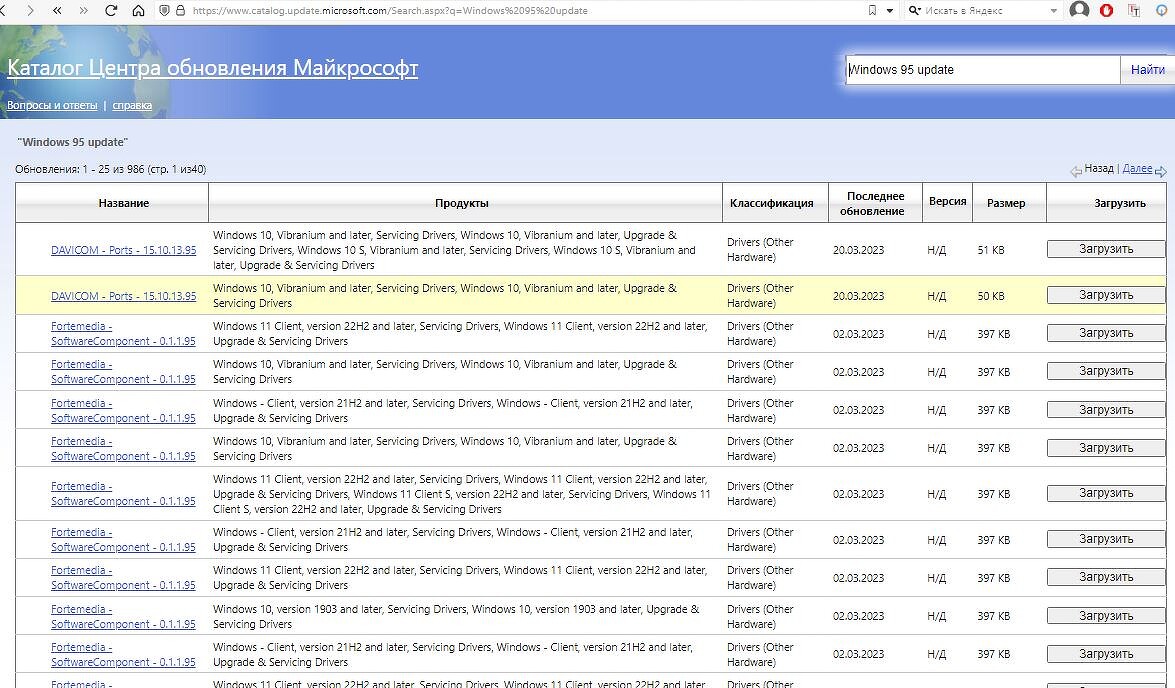Click the right arrow icon beside 'Далее'
The image size is (1175, 688).
click(1161, 172)
